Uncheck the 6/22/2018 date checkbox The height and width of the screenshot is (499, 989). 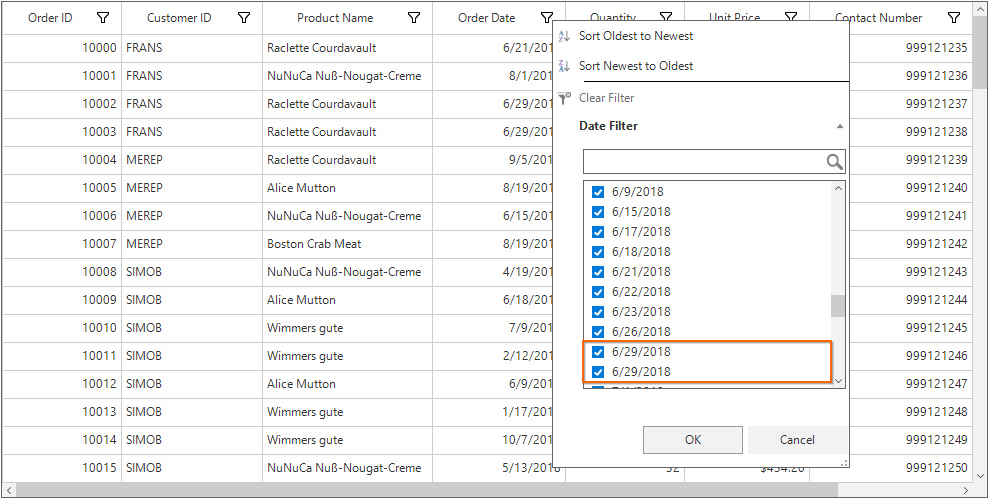[598, 292]
